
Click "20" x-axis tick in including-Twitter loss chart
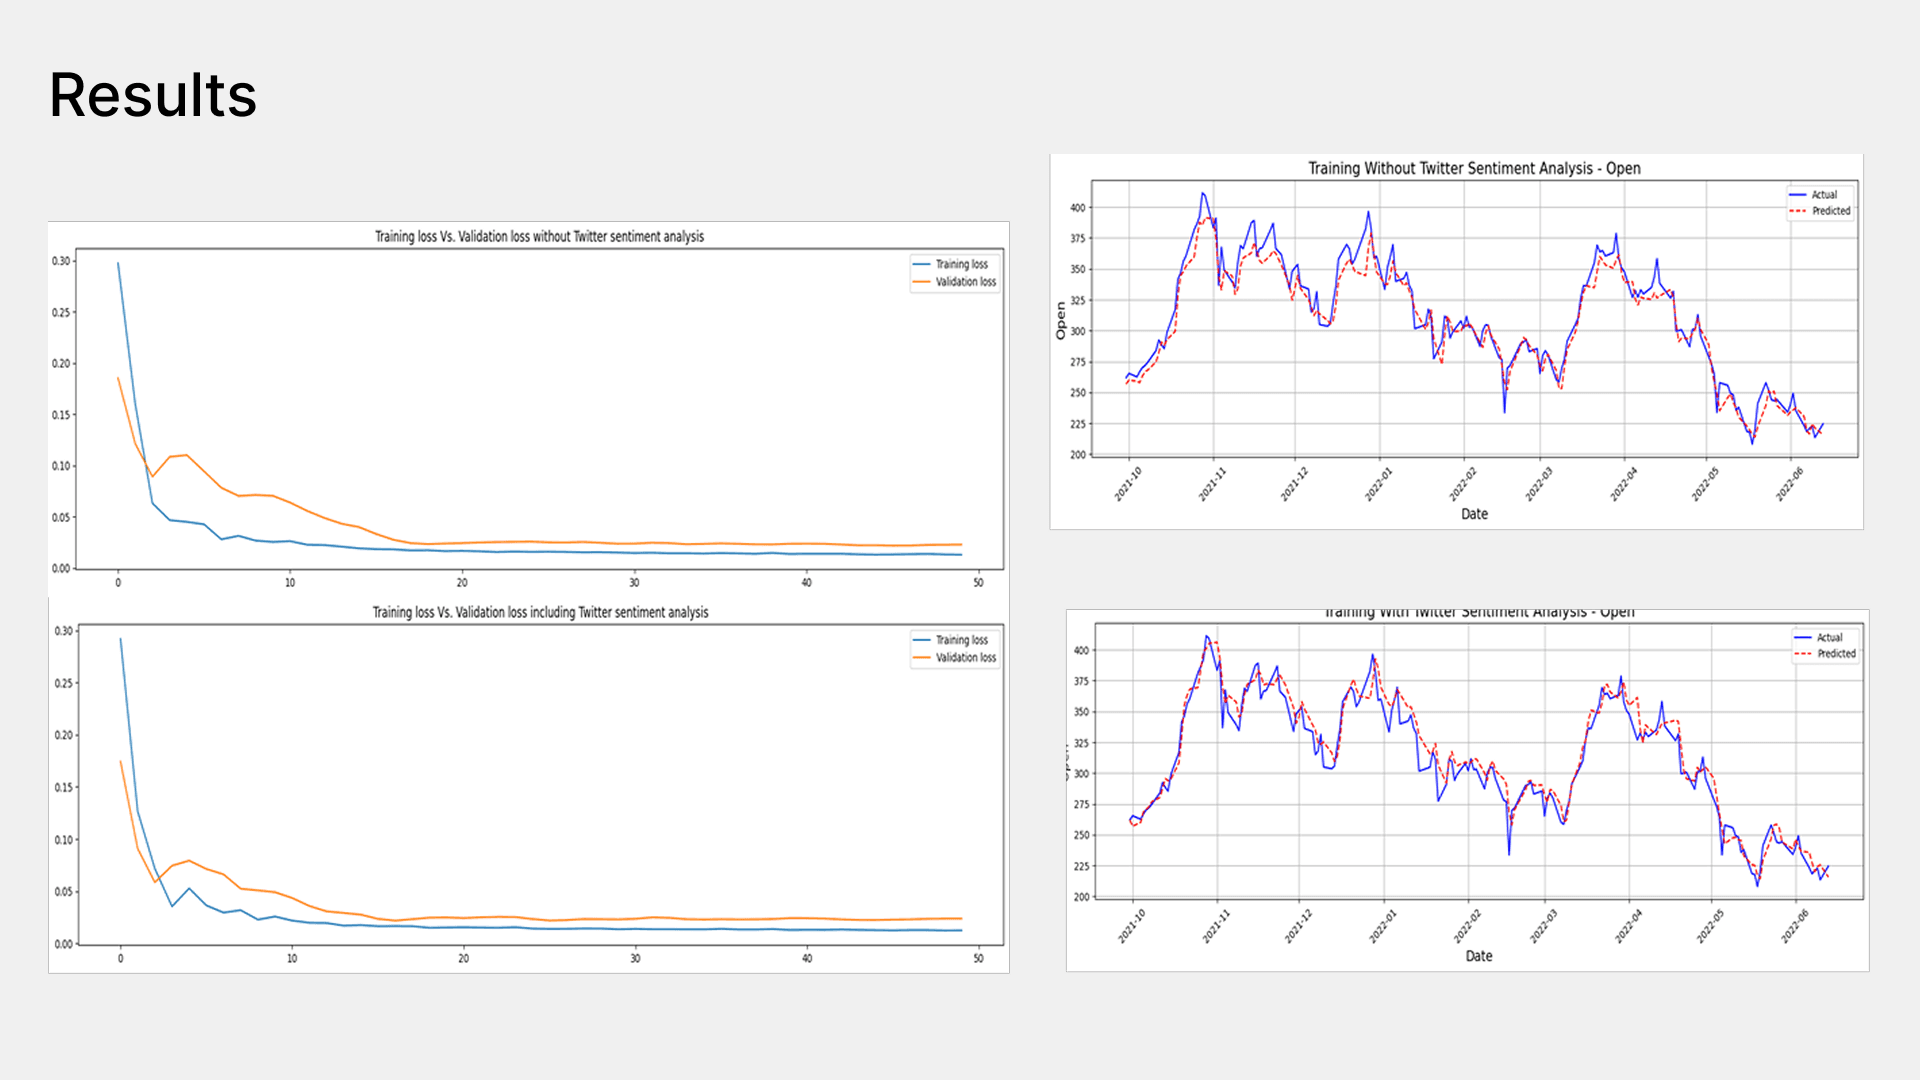point(463,958)
